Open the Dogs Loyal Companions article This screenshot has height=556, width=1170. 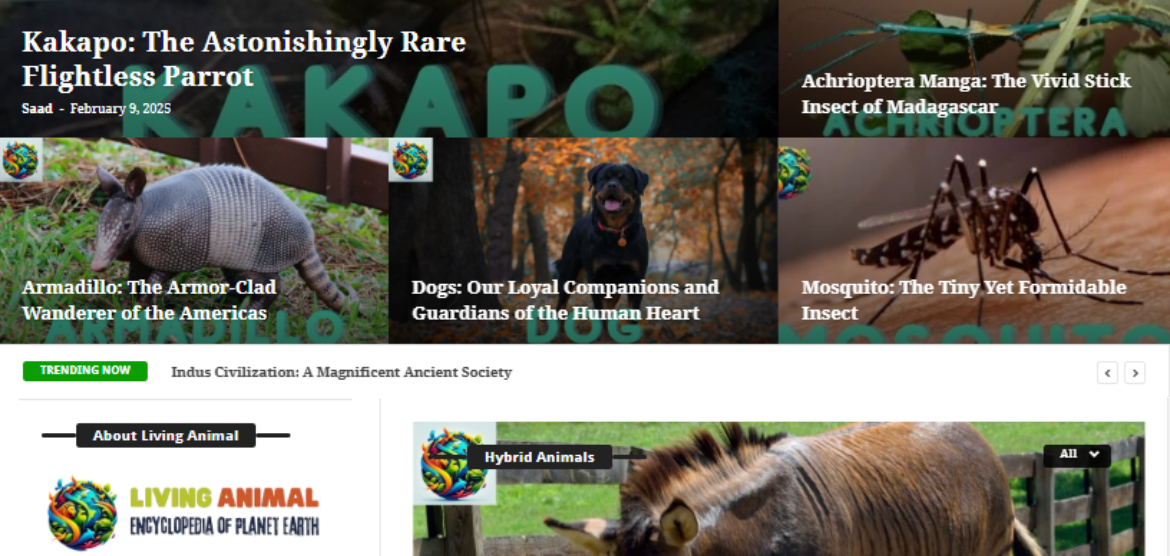(565, 300)
